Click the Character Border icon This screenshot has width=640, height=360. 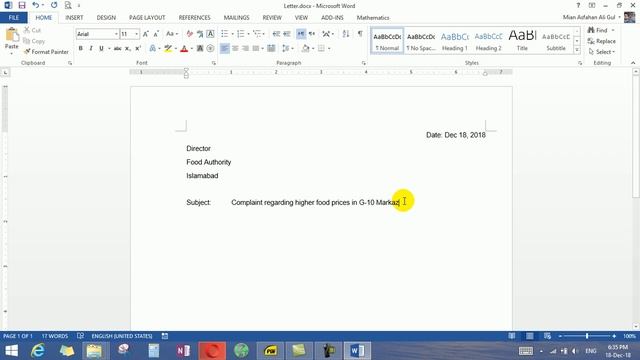210,34
